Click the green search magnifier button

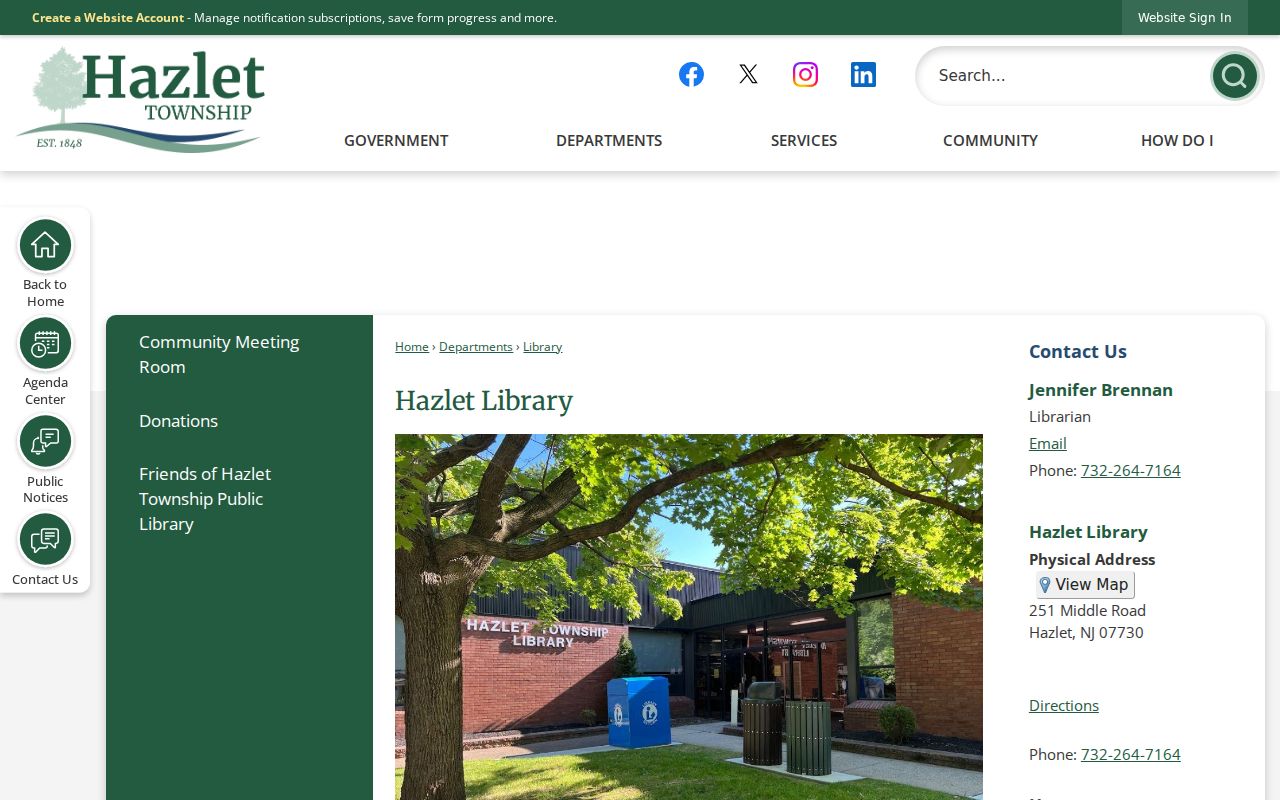[x=1234, y=76]
